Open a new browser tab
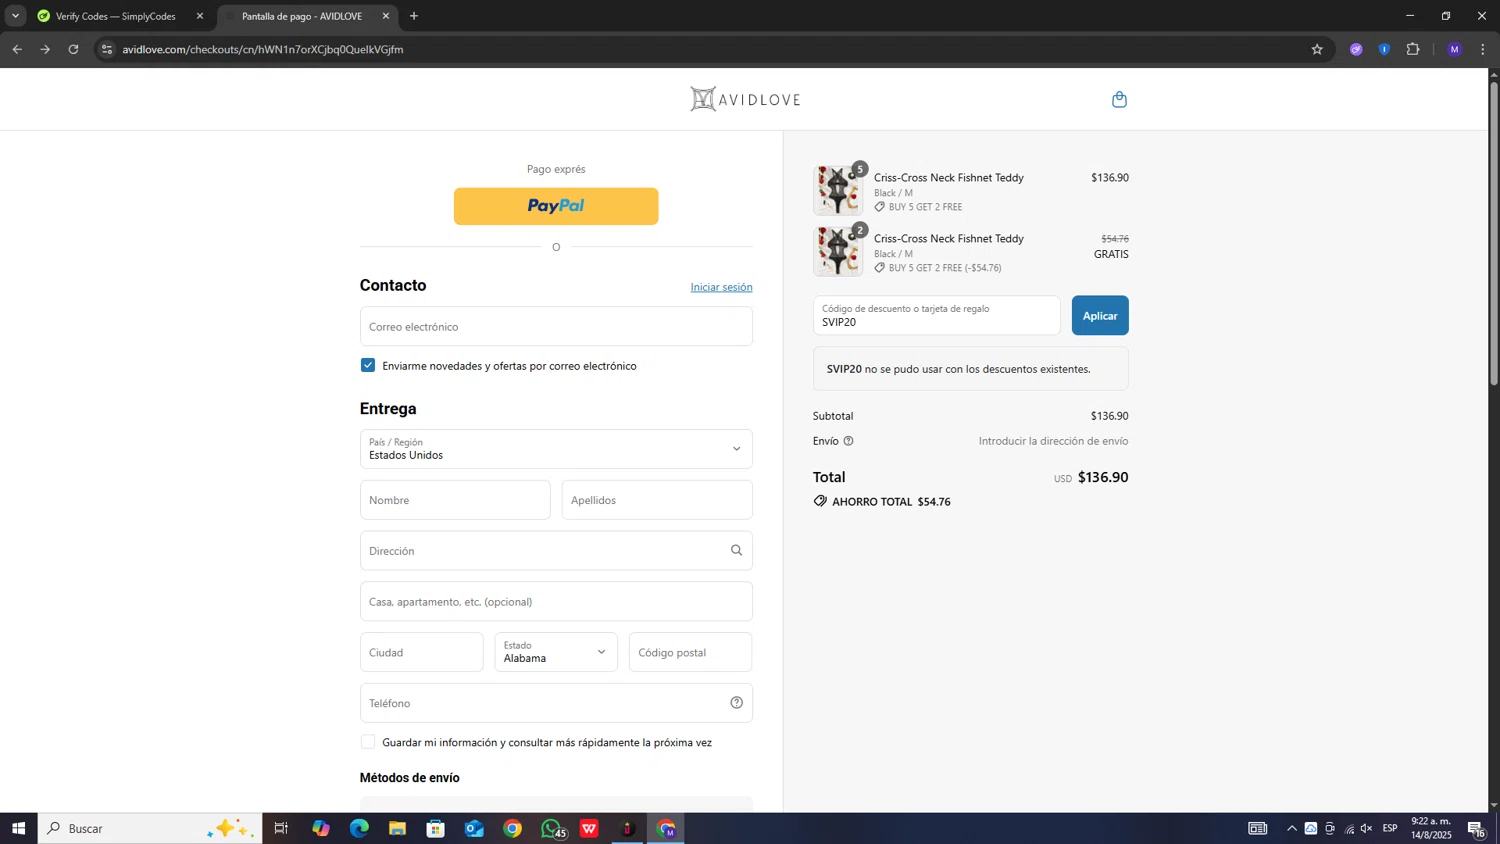 [414, 16]
